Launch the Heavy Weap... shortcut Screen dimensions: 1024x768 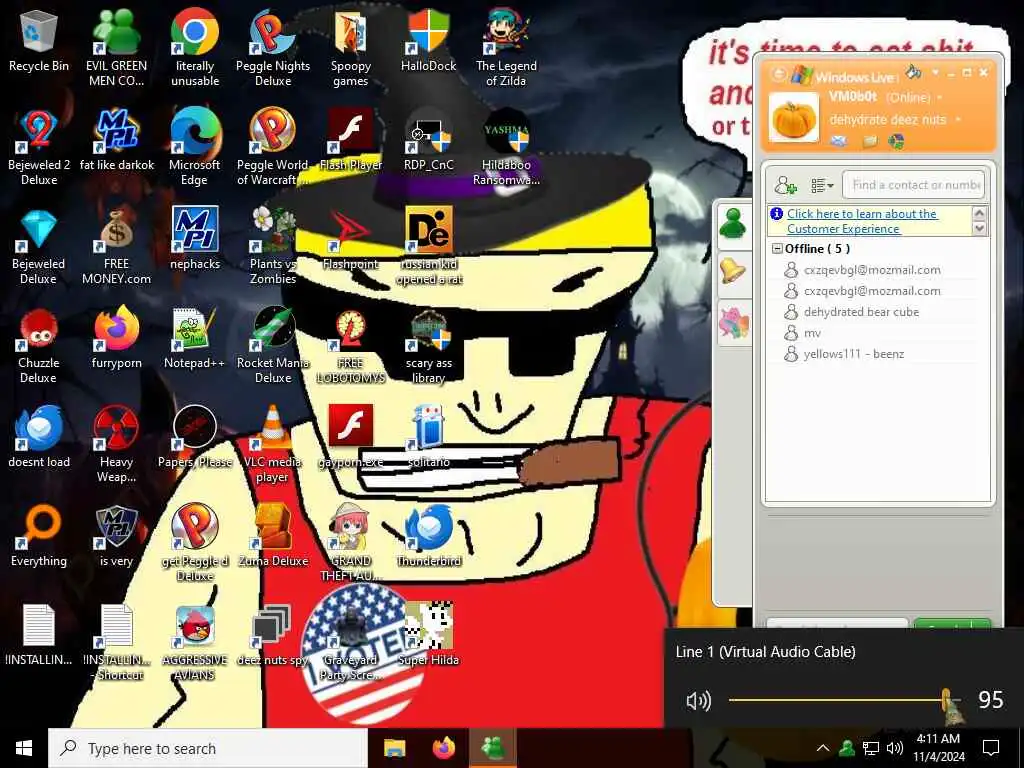[116, 444]
